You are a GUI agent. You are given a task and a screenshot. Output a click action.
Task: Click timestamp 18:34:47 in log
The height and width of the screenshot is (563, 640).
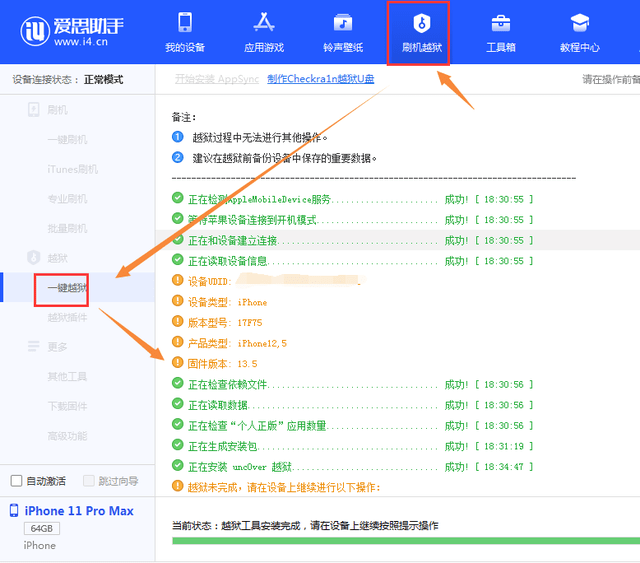coord(504,467)
